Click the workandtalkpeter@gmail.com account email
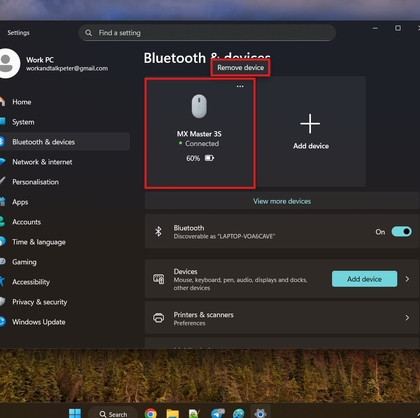 [x=67, y=68]
